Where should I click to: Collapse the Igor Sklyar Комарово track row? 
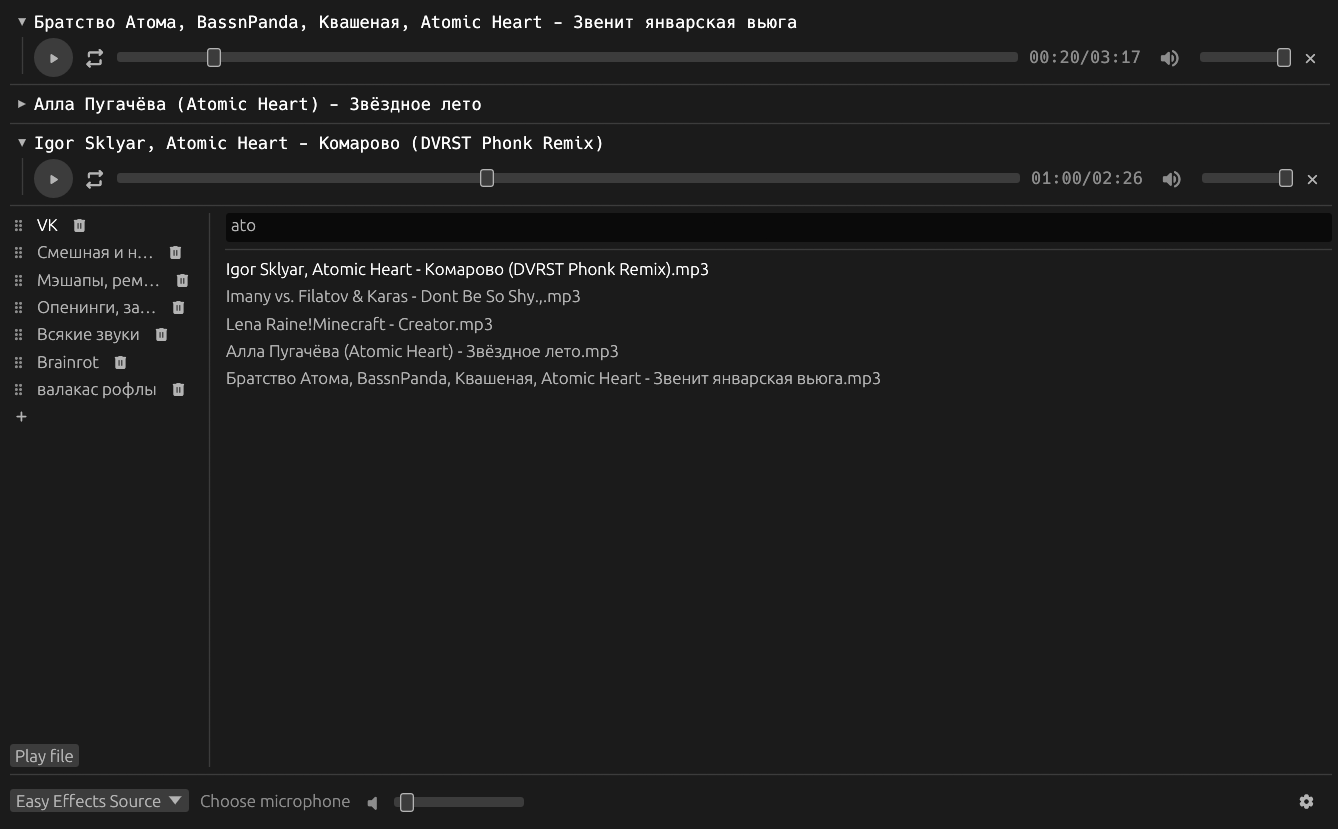pos(20,143)
